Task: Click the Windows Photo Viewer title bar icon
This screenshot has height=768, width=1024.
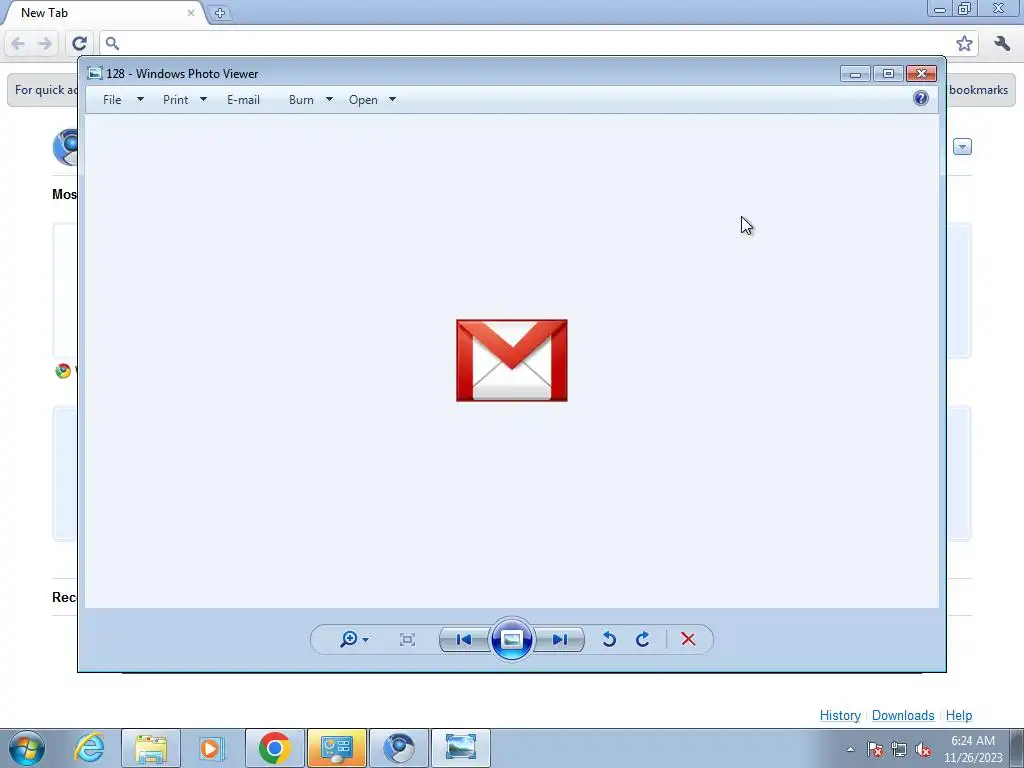Action: tap(95, 73)
